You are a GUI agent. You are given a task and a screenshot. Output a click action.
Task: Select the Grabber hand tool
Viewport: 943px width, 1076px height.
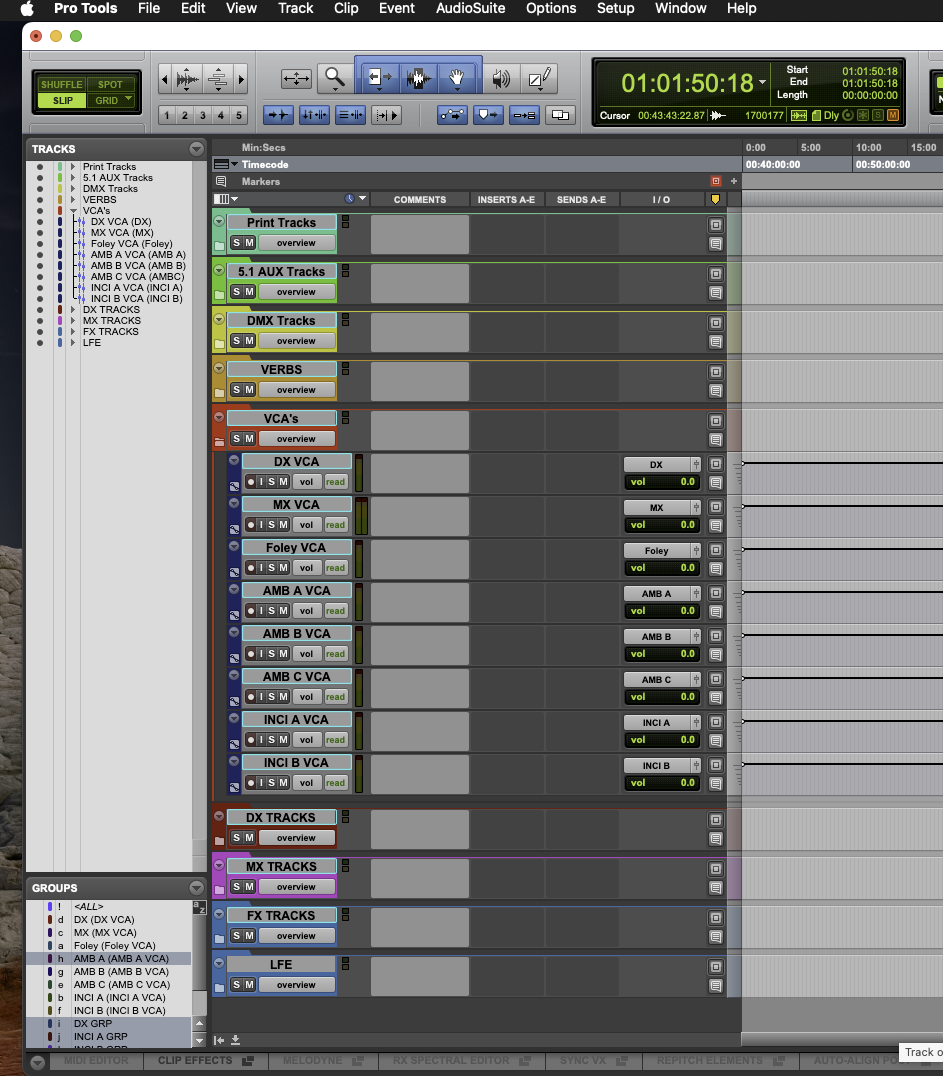click(457, 78)
